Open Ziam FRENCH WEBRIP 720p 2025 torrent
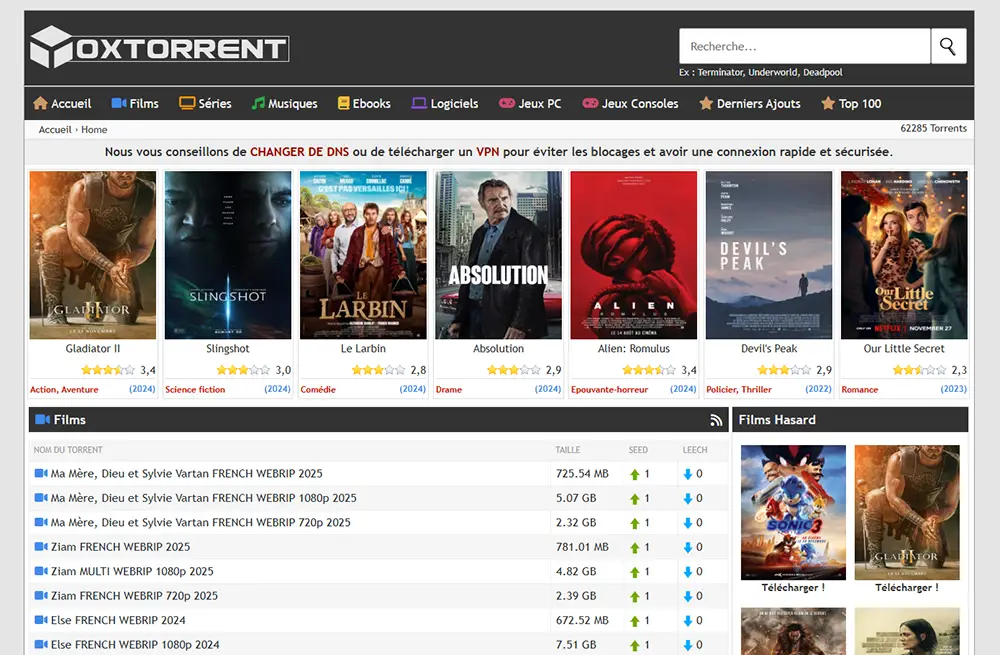Image resolution: width=1000 pixels, height=655 pixels. pos(135,596)
